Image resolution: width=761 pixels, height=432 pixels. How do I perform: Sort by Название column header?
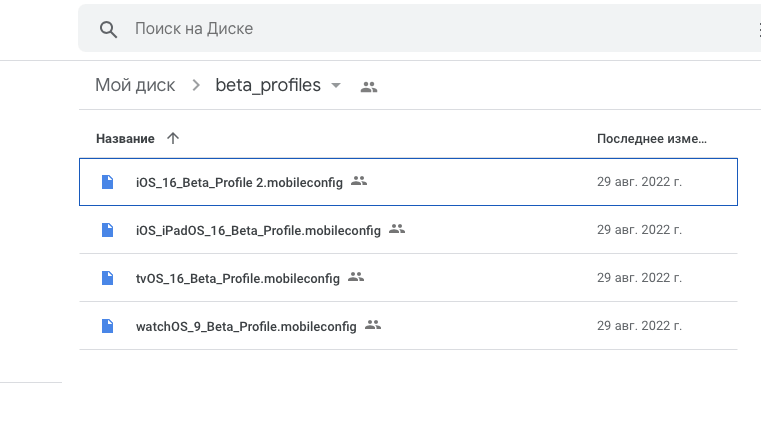[125, 138]
